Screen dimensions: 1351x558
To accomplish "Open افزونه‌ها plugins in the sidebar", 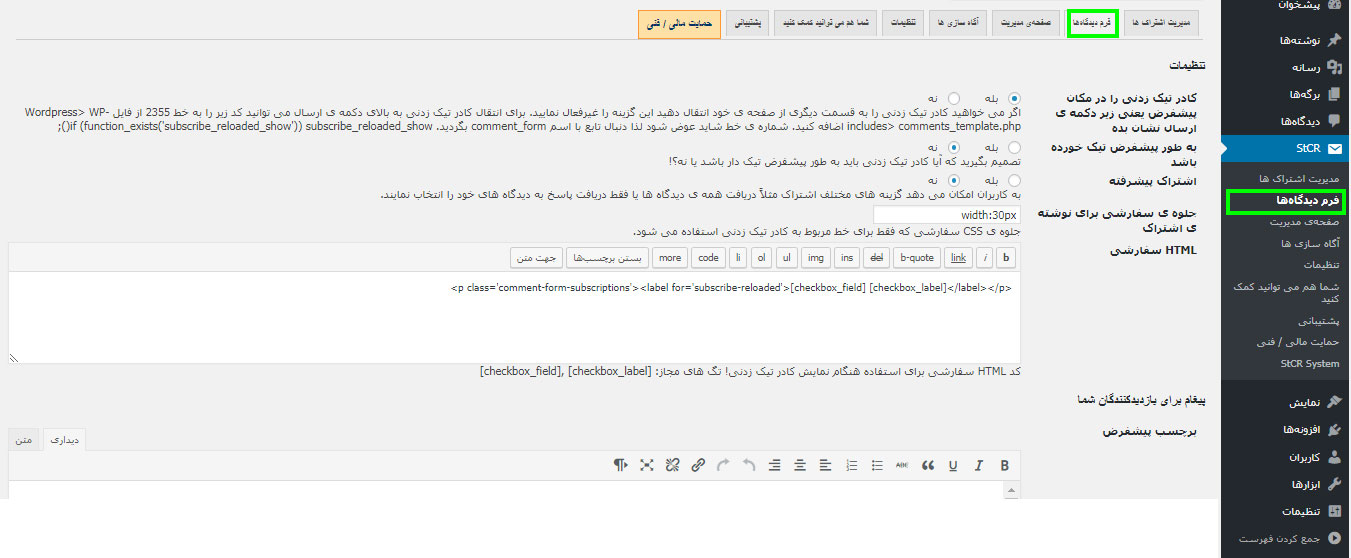I will click(1285, 430).
